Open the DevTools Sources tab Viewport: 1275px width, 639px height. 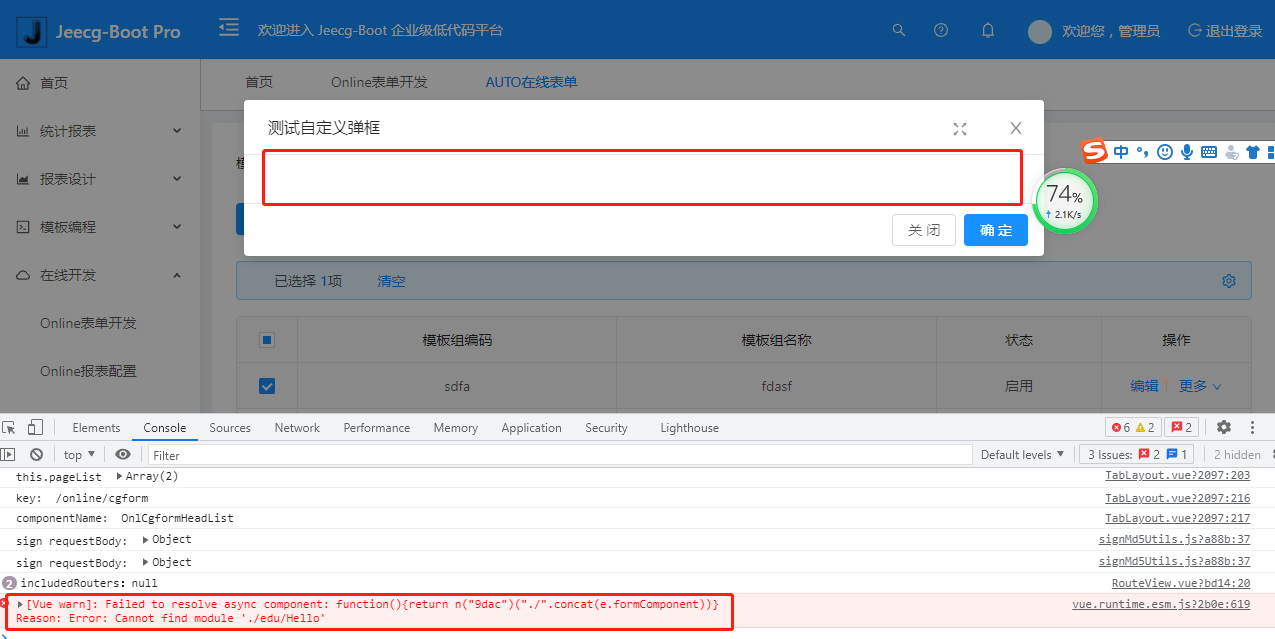230,428
